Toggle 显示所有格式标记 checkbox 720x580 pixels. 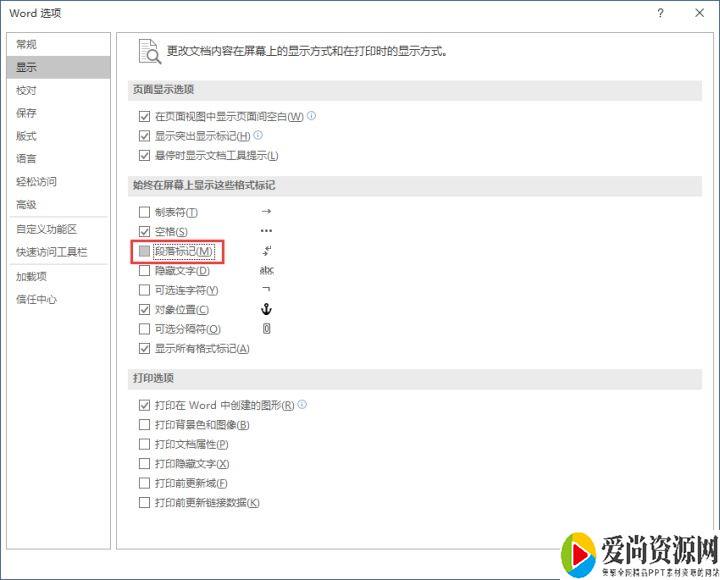(x=145, y=349)
